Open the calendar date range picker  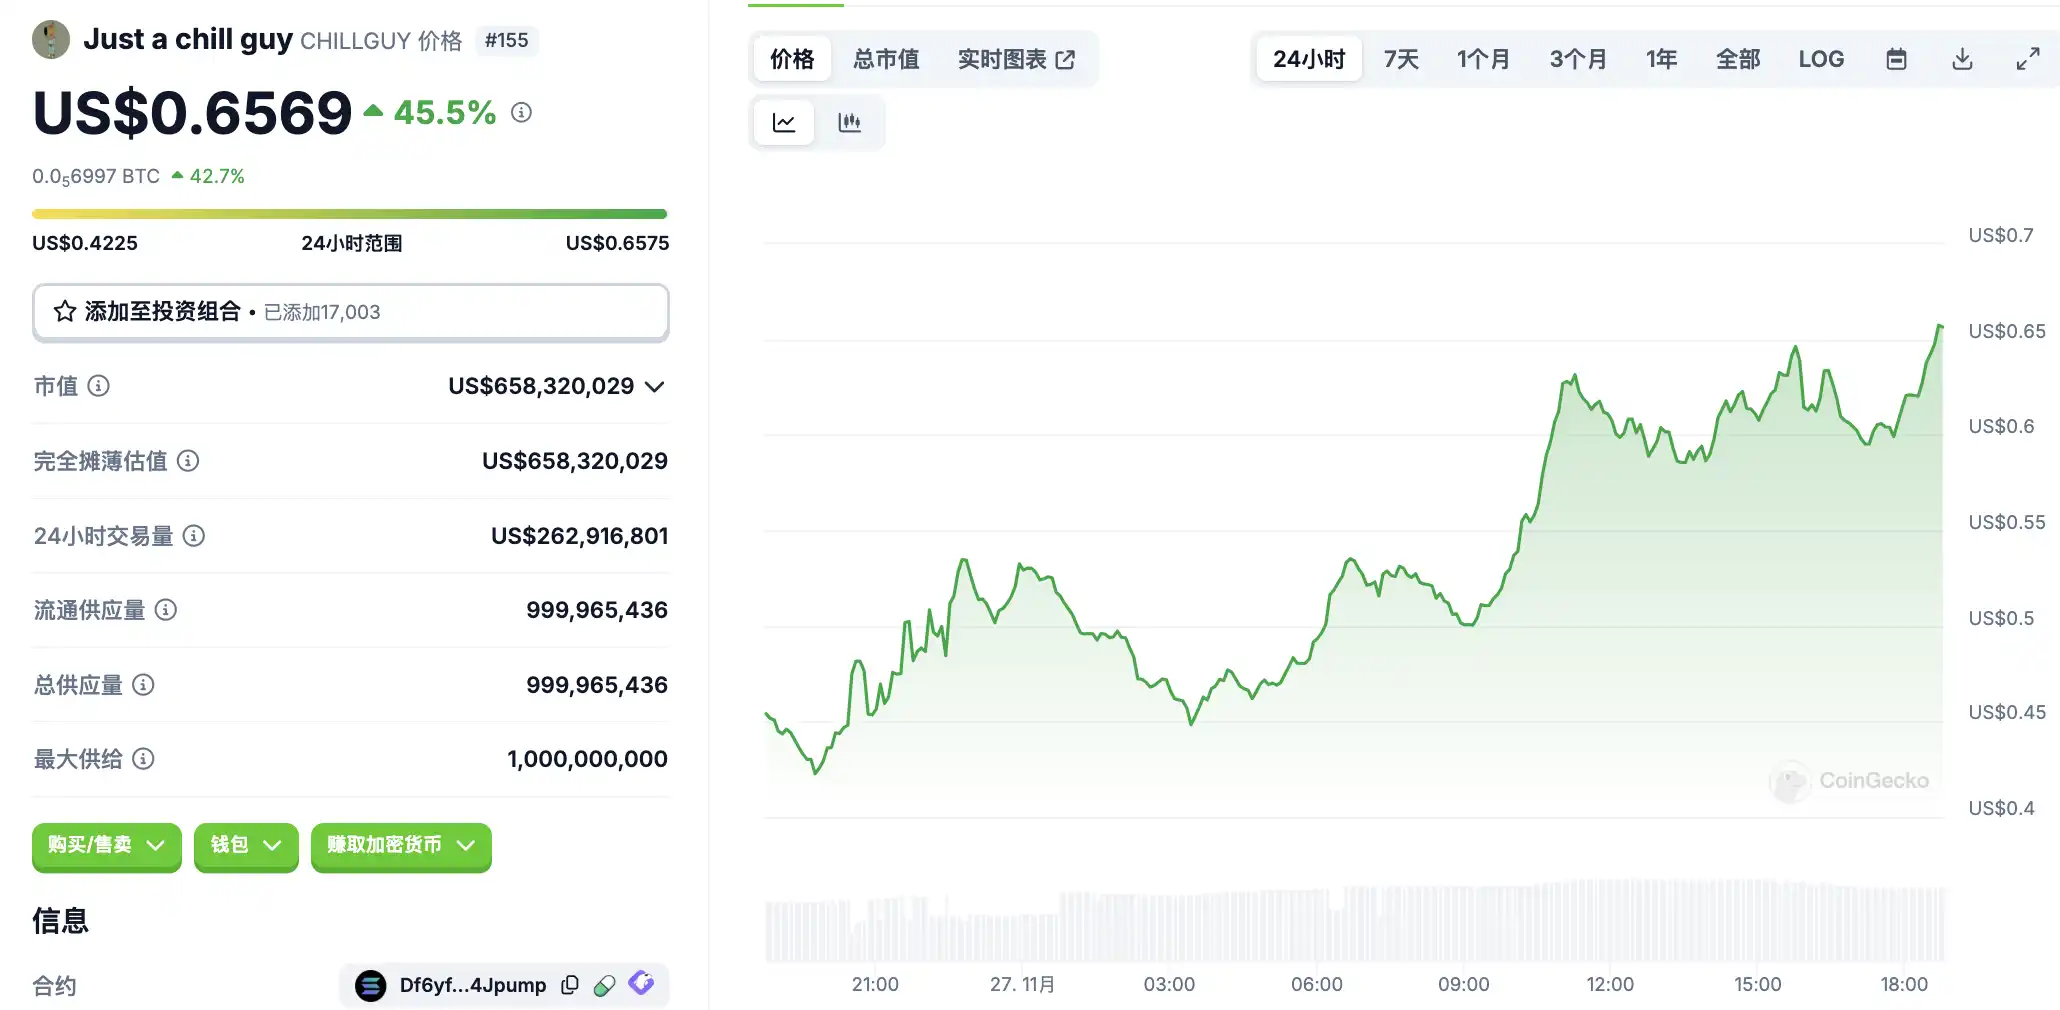(1895, 59)
